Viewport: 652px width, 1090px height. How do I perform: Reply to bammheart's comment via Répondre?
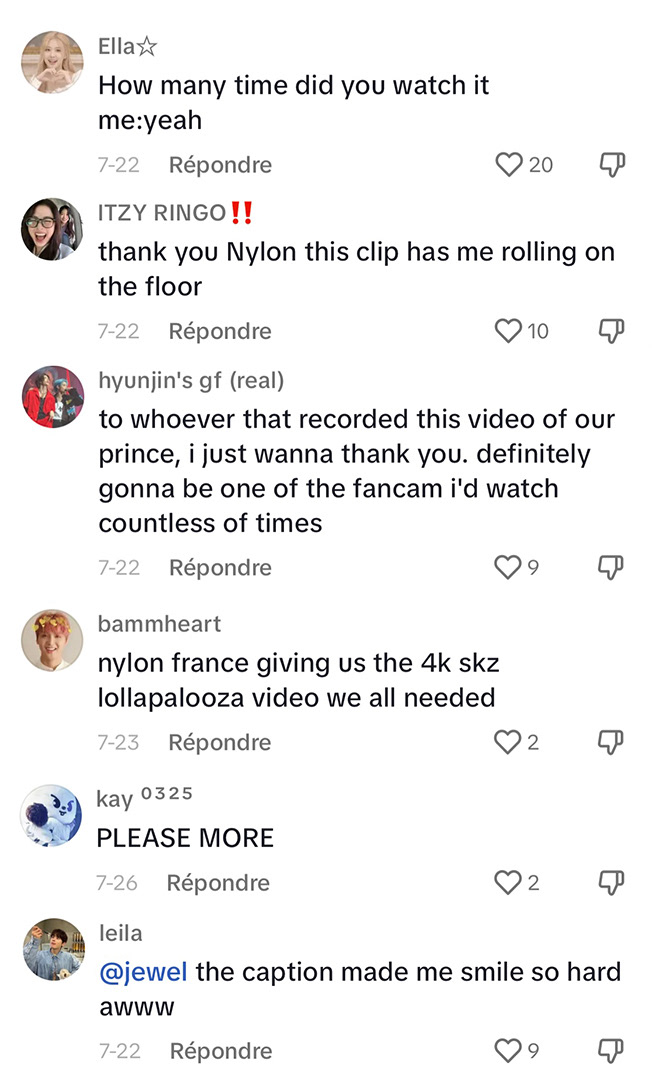[220, 742]
